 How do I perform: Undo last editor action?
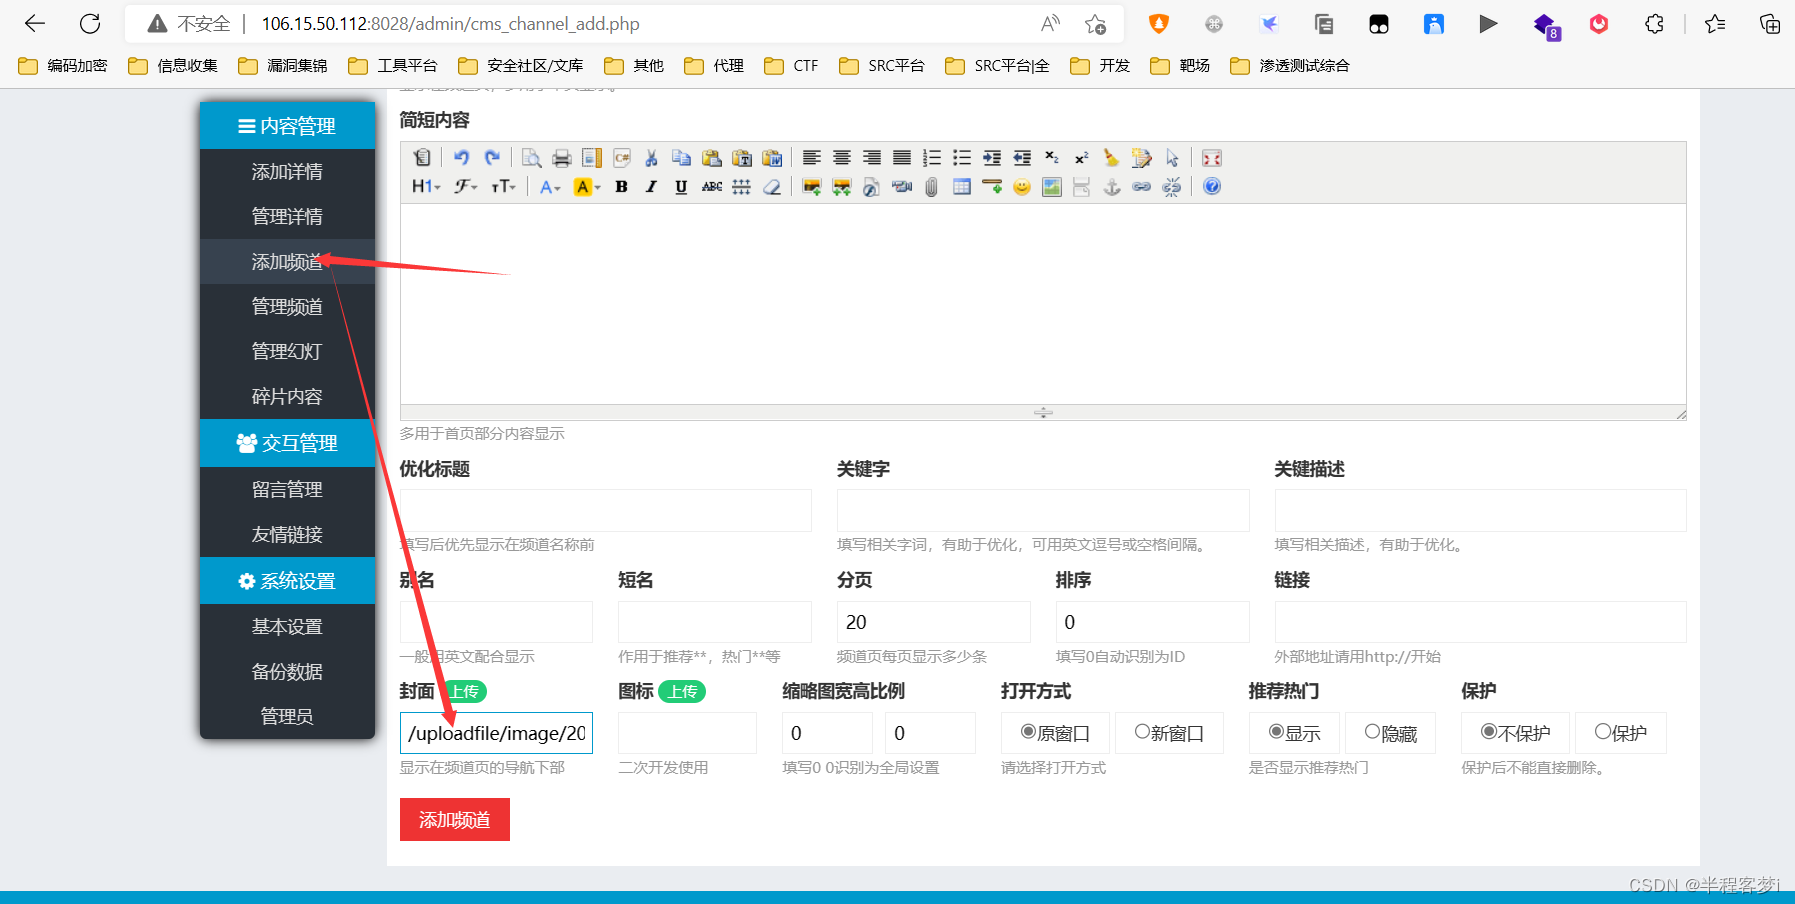(x=462, y=158)
